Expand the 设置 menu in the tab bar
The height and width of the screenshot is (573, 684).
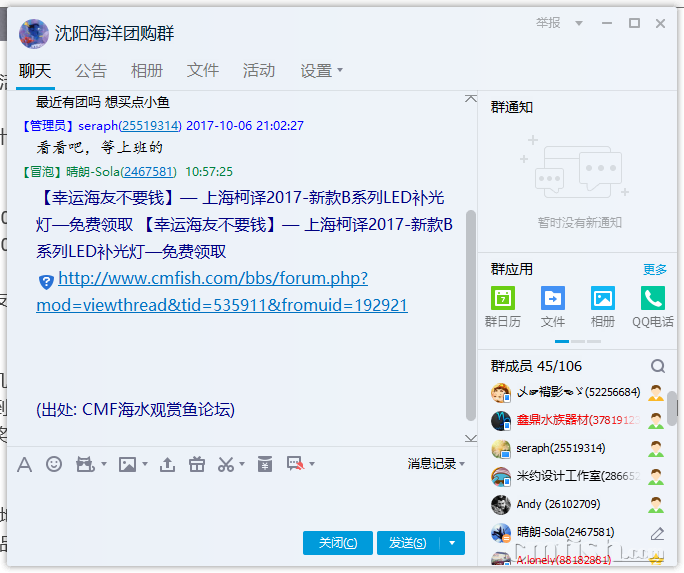point(321,71)
